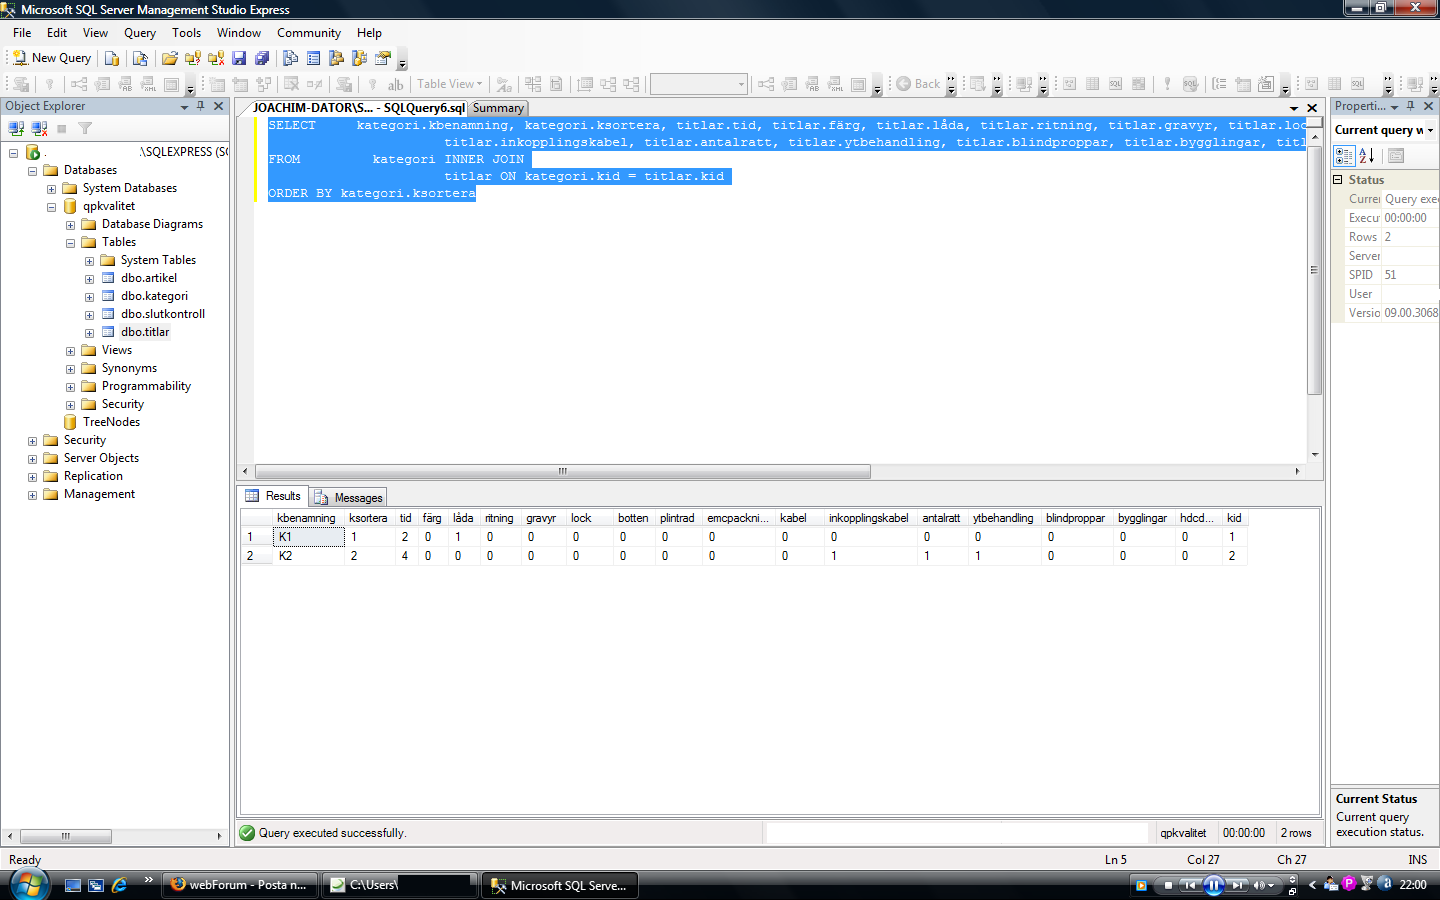Expand the dbo.kategori table node
The height and width of the screenshot is (900, 1440).
[89, 297]
